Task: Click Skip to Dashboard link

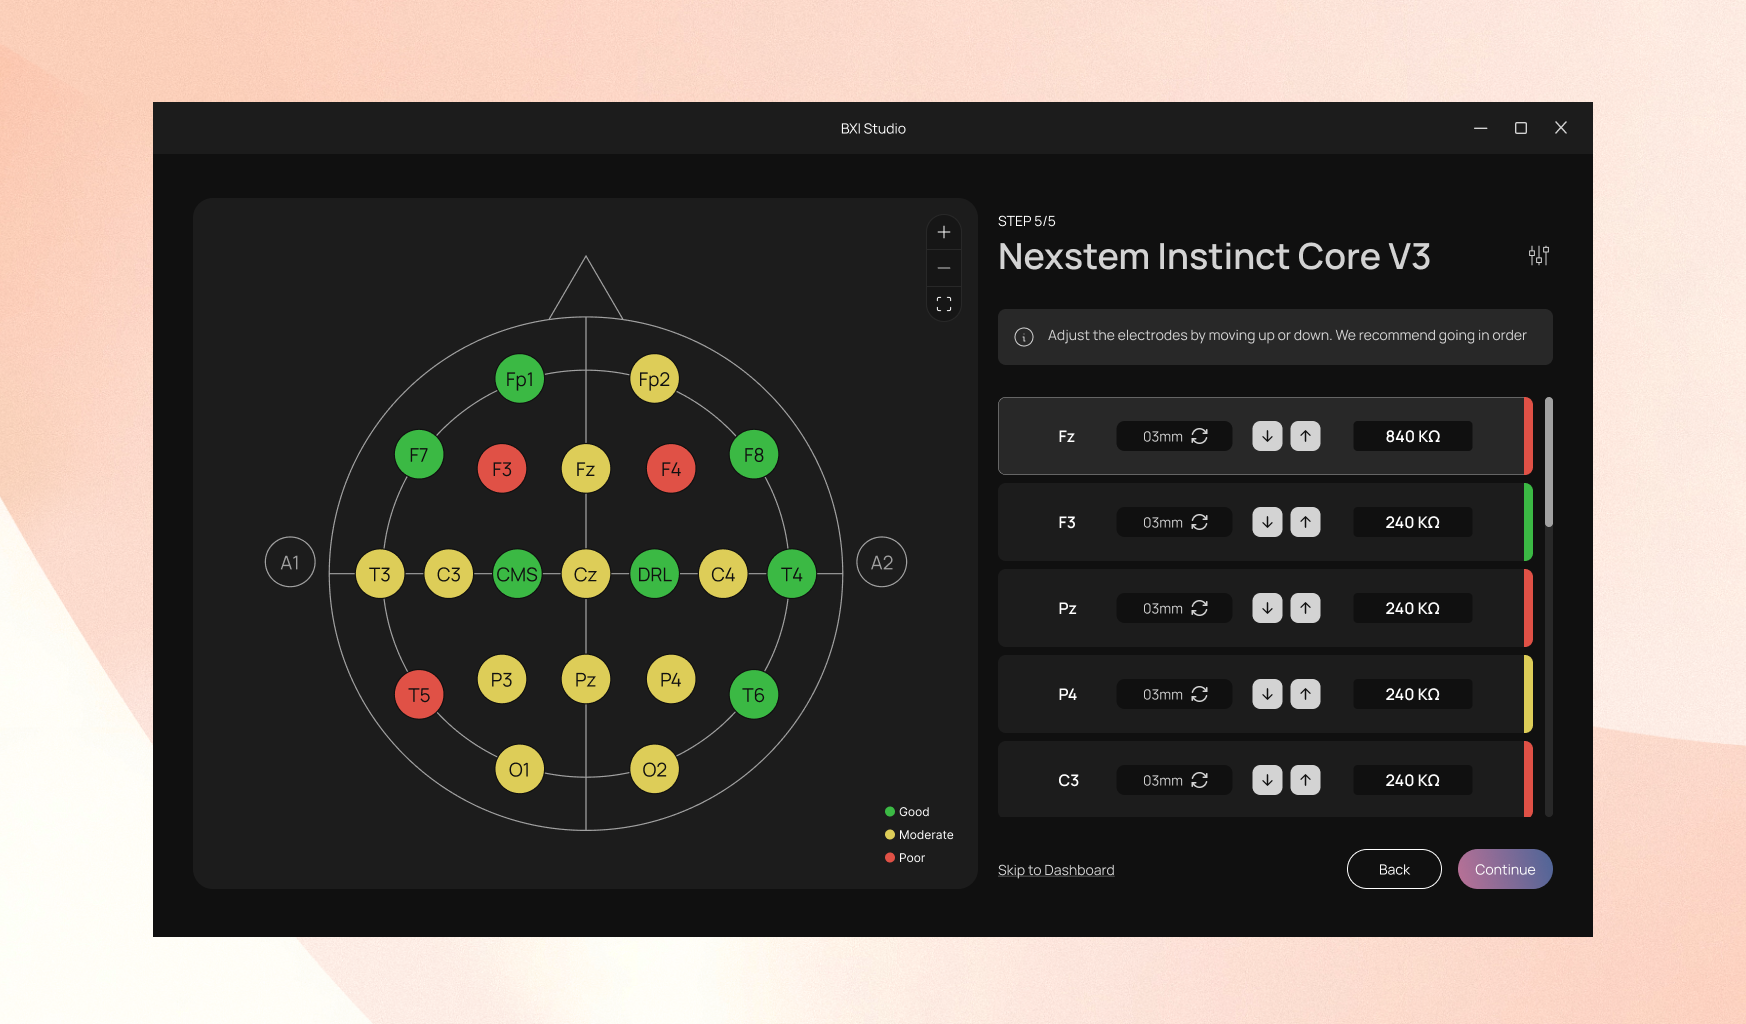Action: coord(1056,870)
